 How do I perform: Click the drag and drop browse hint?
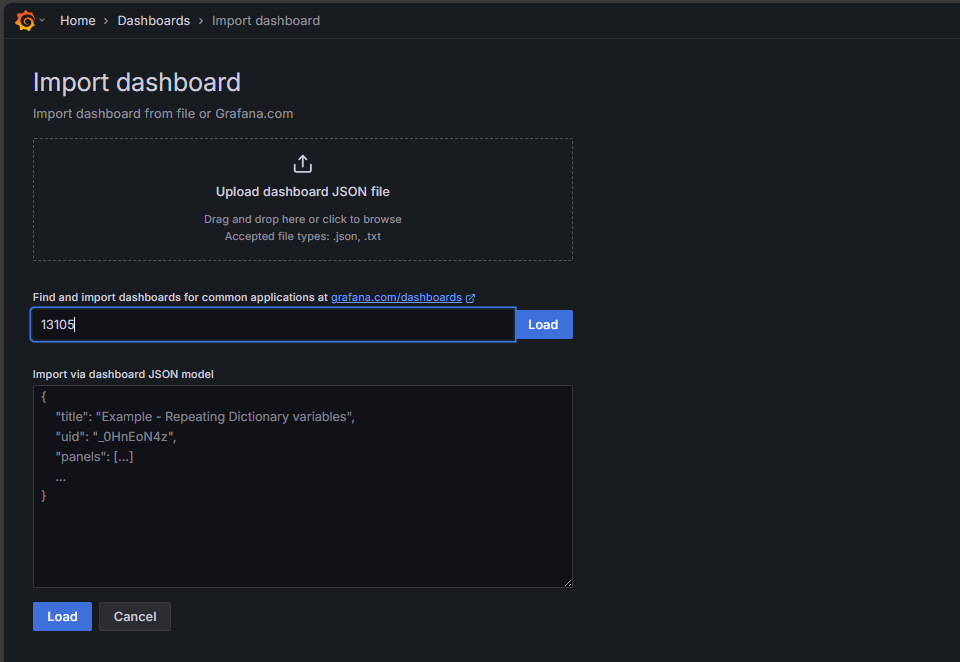pos(303,219)
